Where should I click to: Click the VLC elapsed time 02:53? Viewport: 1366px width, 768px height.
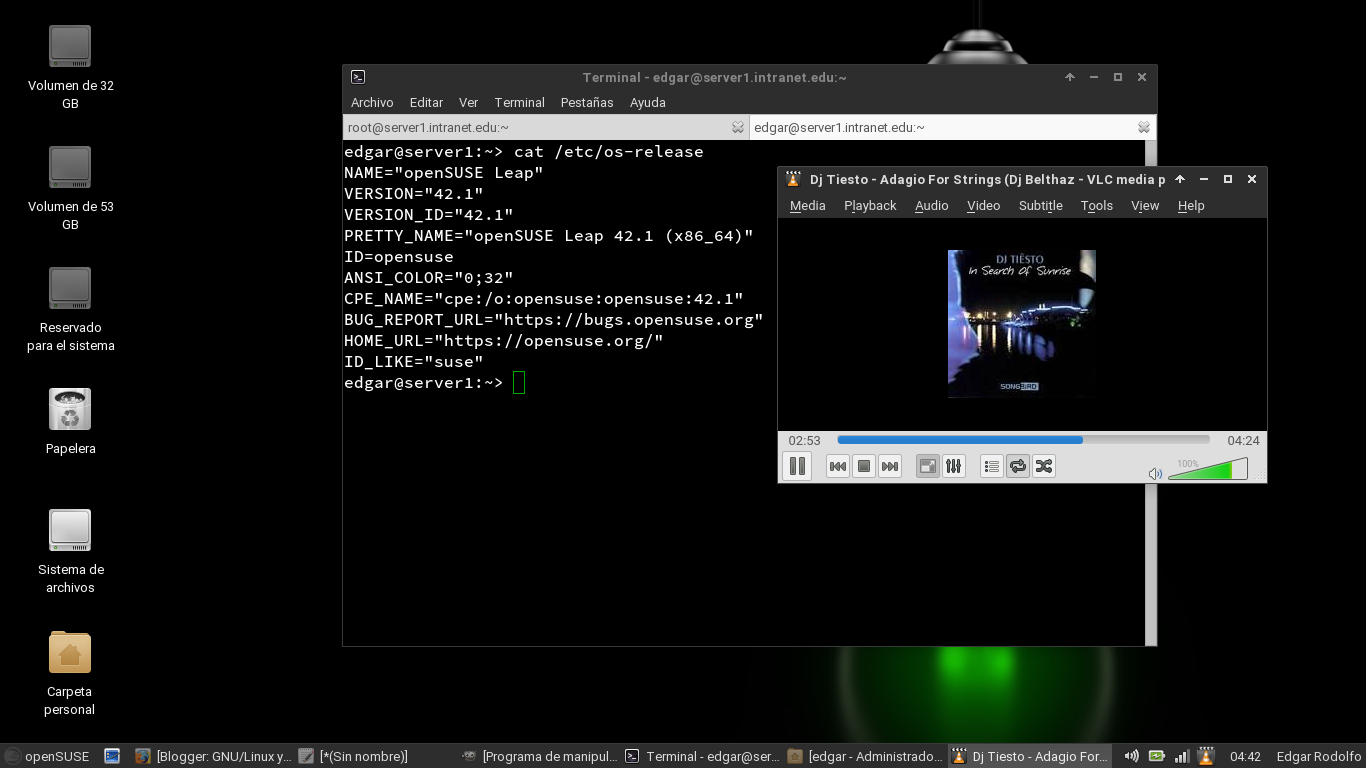point(804,440)
